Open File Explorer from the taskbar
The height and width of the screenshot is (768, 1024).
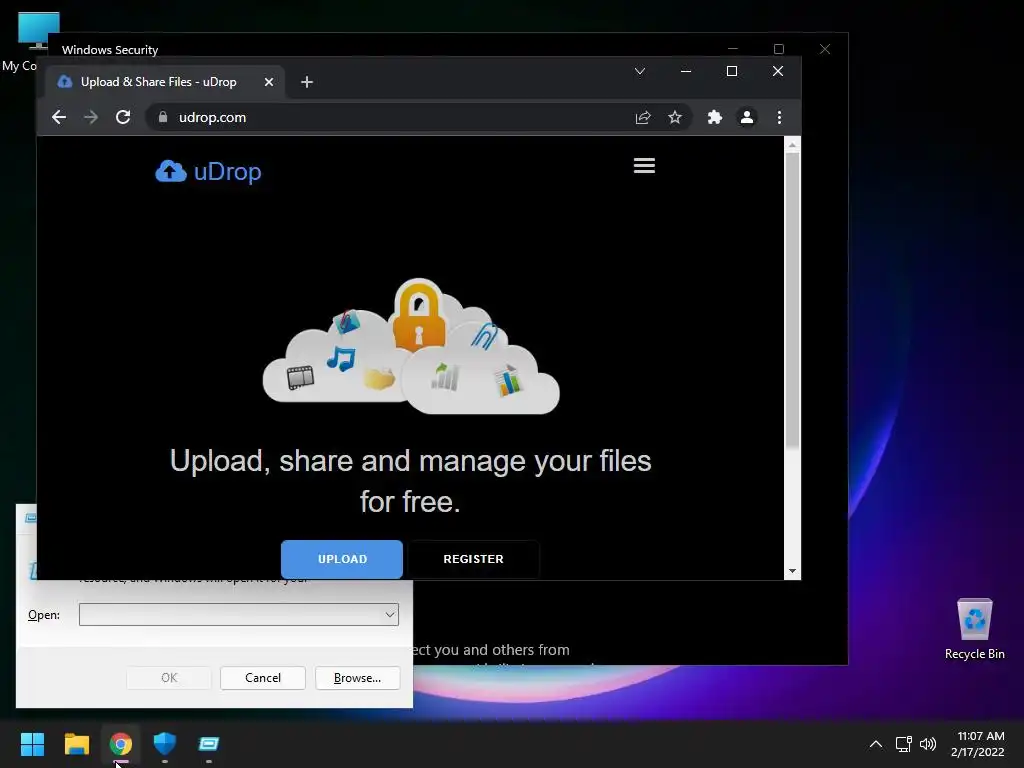click(76, 744)
